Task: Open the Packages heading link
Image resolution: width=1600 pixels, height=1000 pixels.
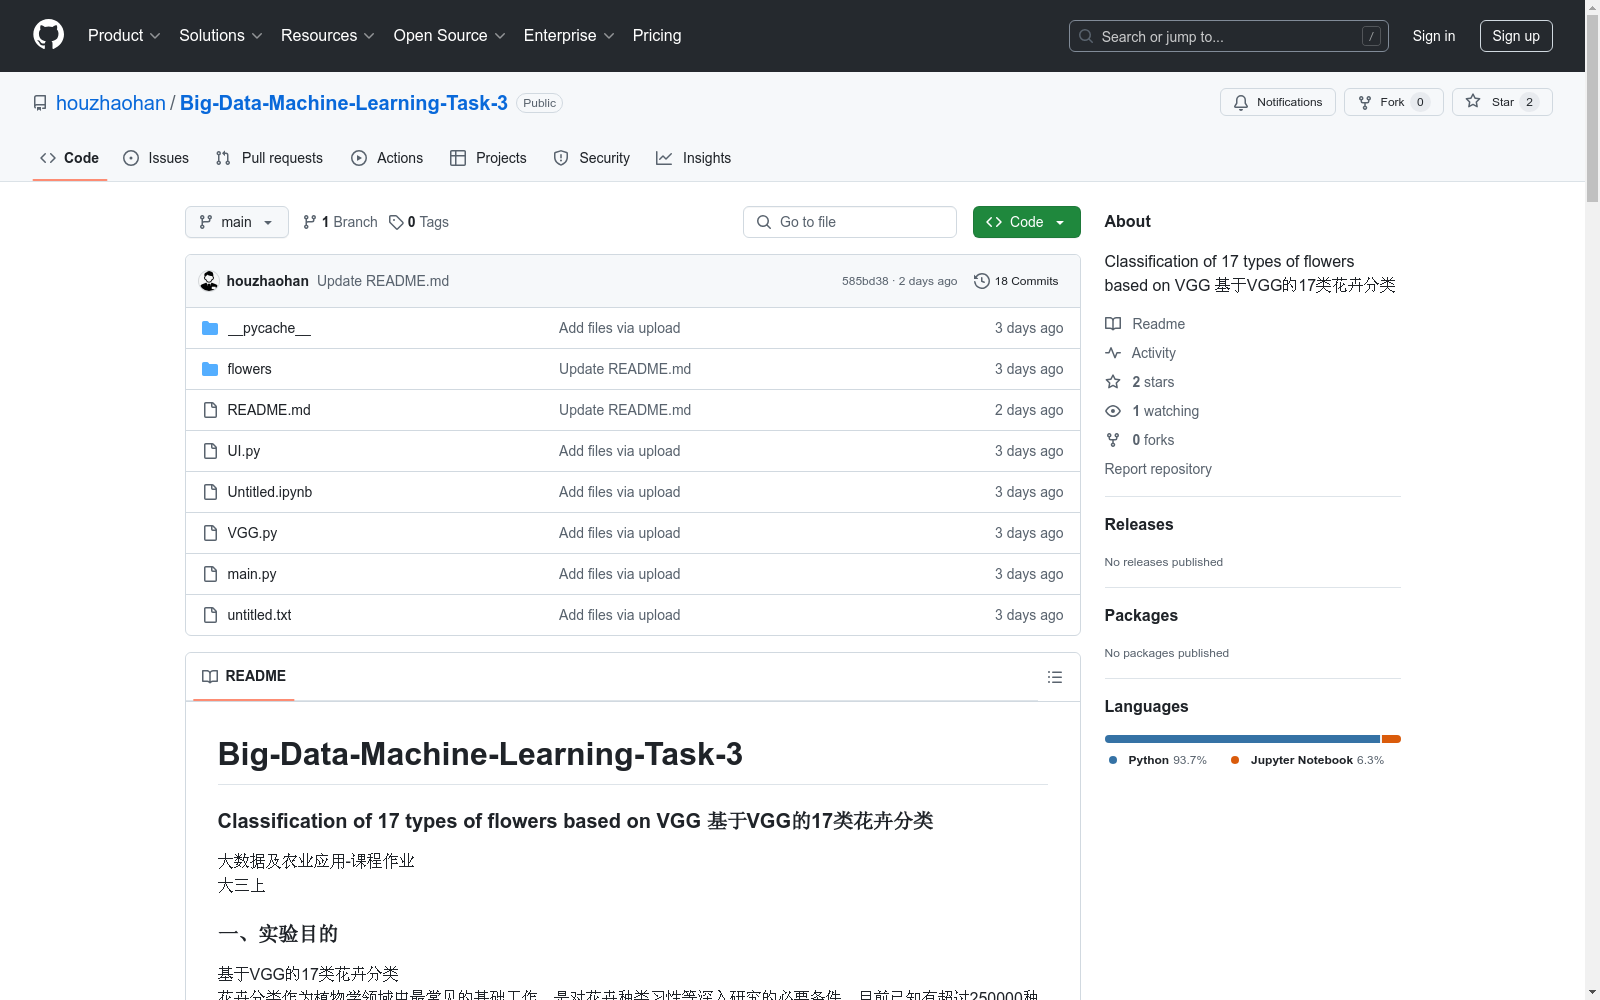Action: 1141,615
